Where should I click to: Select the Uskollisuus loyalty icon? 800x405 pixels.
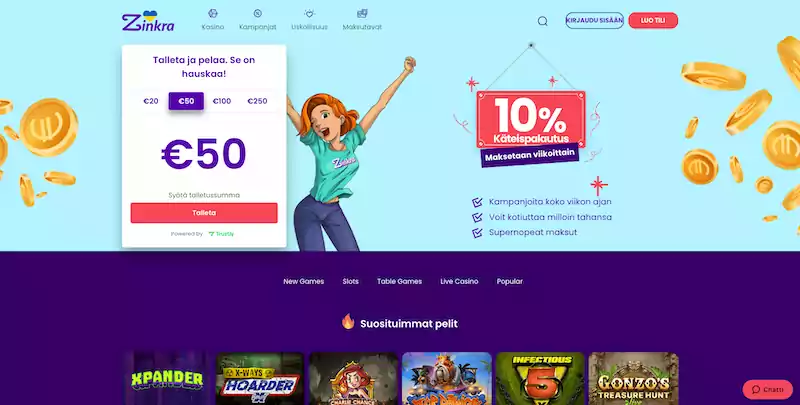309,13
